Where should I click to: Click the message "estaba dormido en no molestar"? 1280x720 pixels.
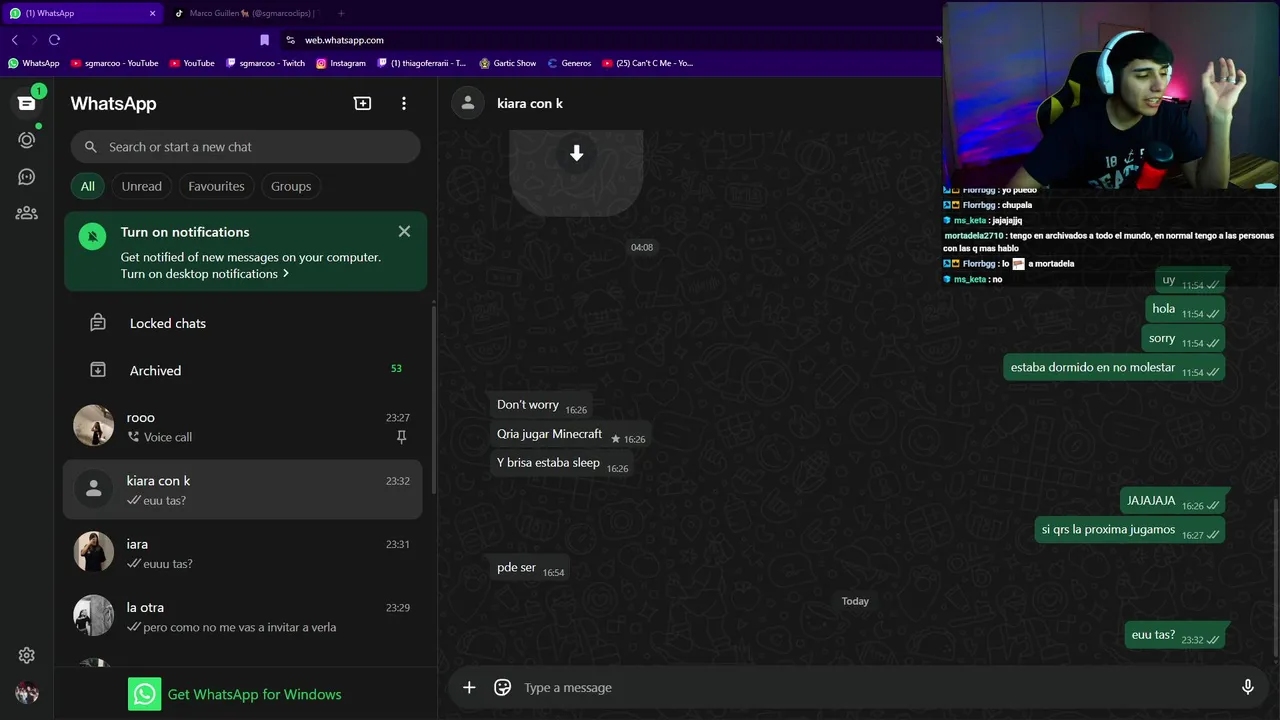click(1114, 368)
